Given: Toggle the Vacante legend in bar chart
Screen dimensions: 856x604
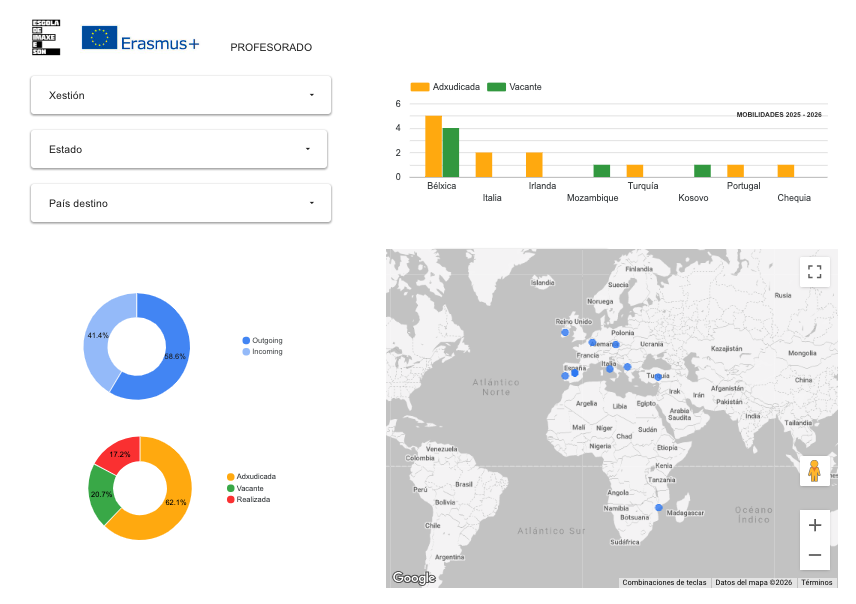Looking at the screenshot, I should [x=515, y=87].
